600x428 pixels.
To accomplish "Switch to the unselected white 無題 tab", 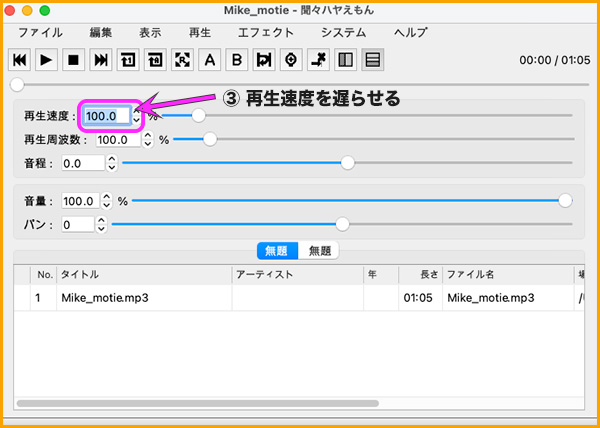I will (318, 251).
